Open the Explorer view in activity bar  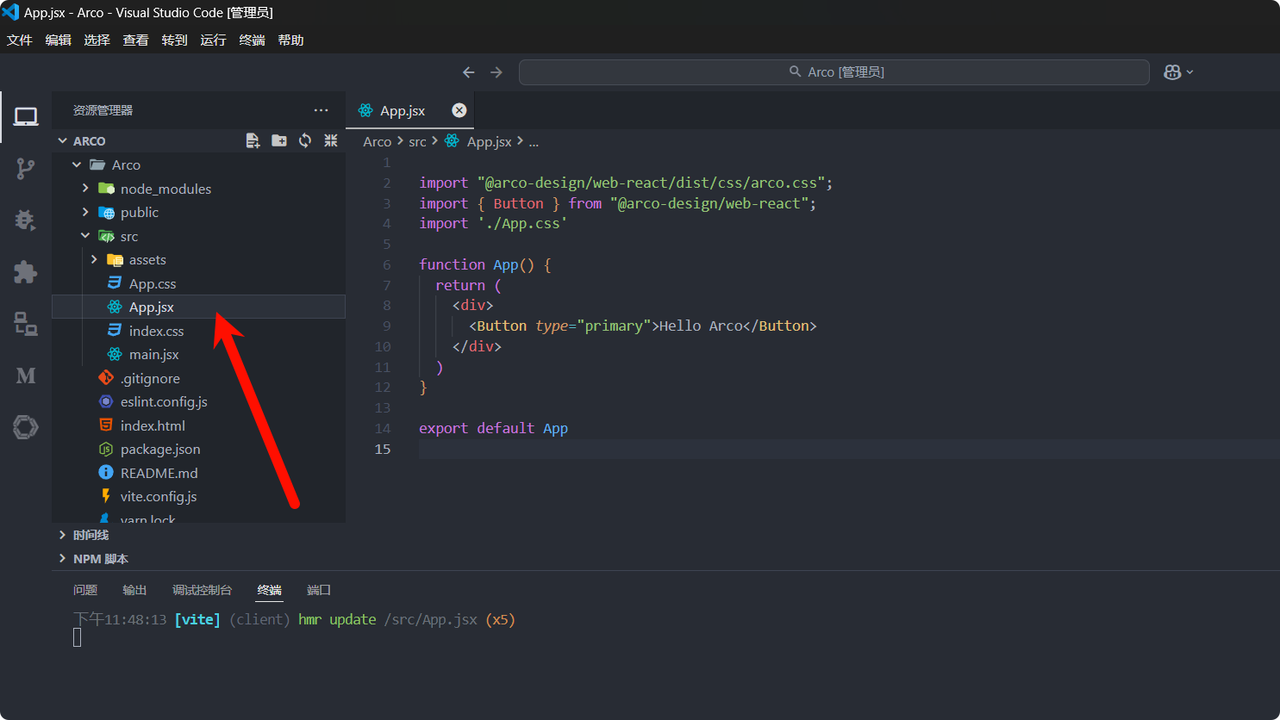click(26, 117)
